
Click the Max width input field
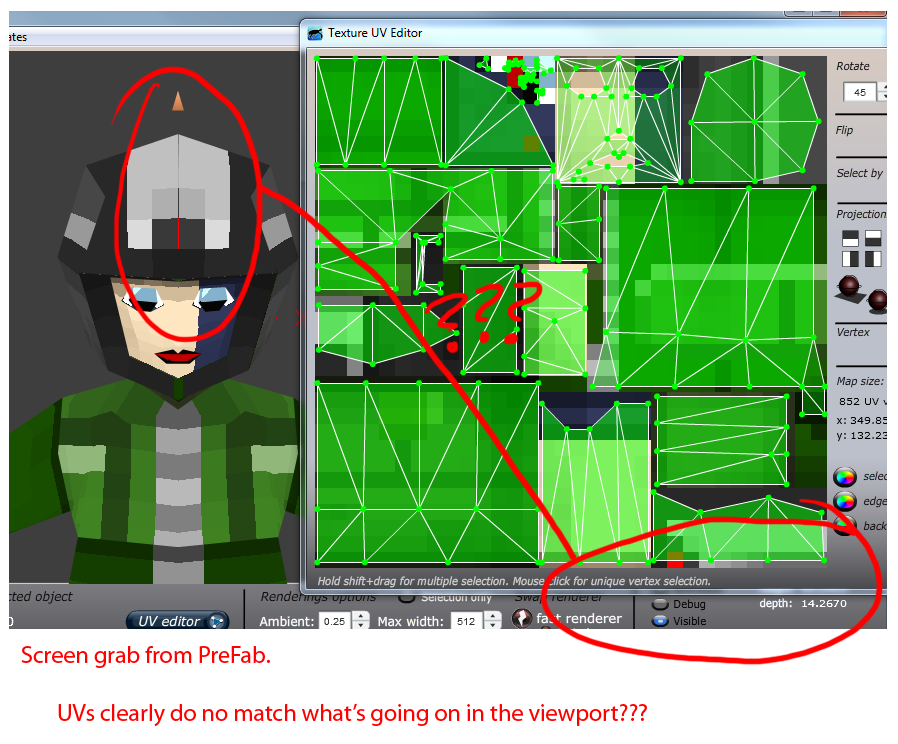465,621
